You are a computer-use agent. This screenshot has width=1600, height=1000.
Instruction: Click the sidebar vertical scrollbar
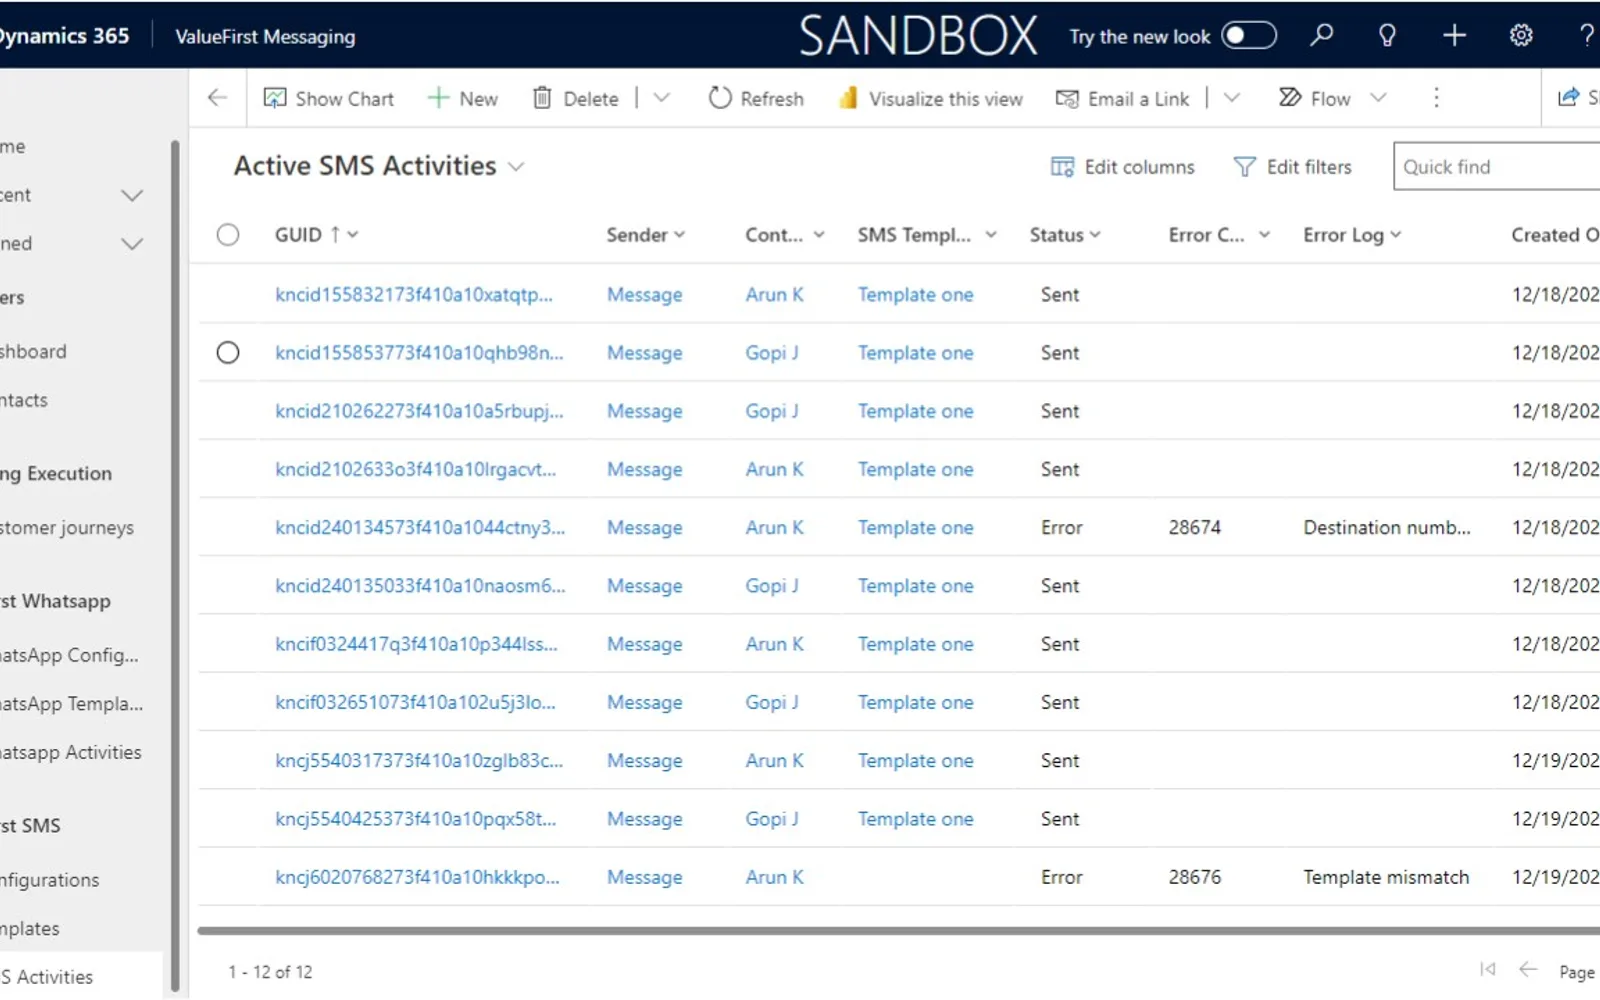pos(175,565)
